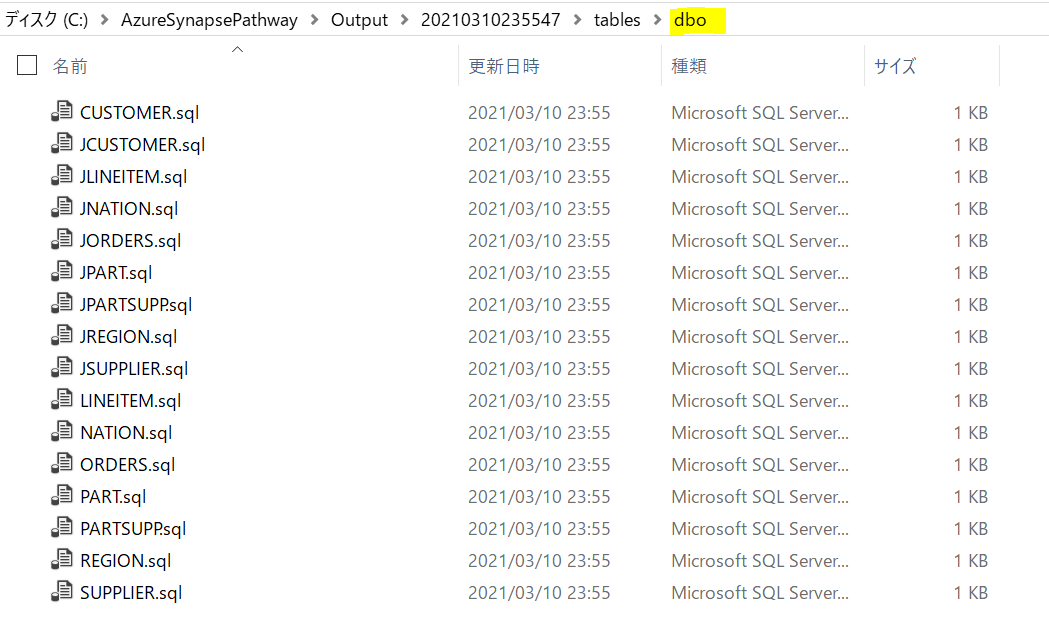Select the NATION.sql file name
The width and height of the screenshot is (1049, 627).
point(126,433)
